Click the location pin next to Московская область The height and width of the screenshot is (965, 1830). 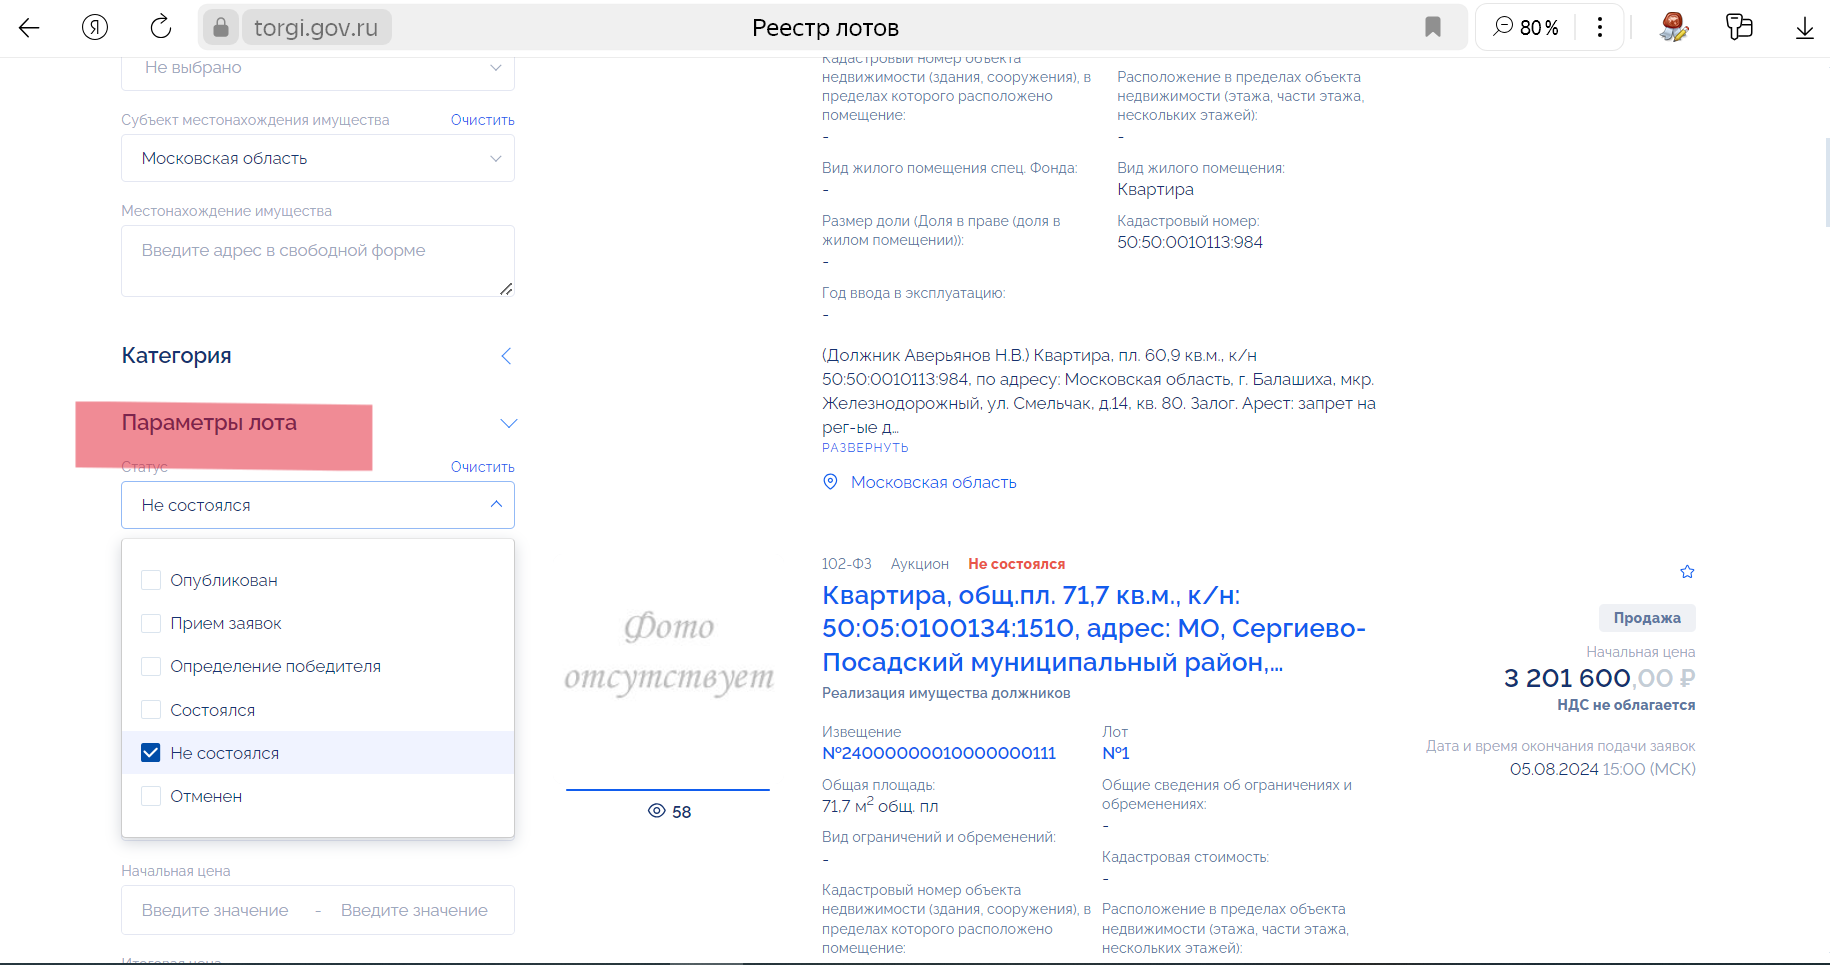tap(830, 482)
